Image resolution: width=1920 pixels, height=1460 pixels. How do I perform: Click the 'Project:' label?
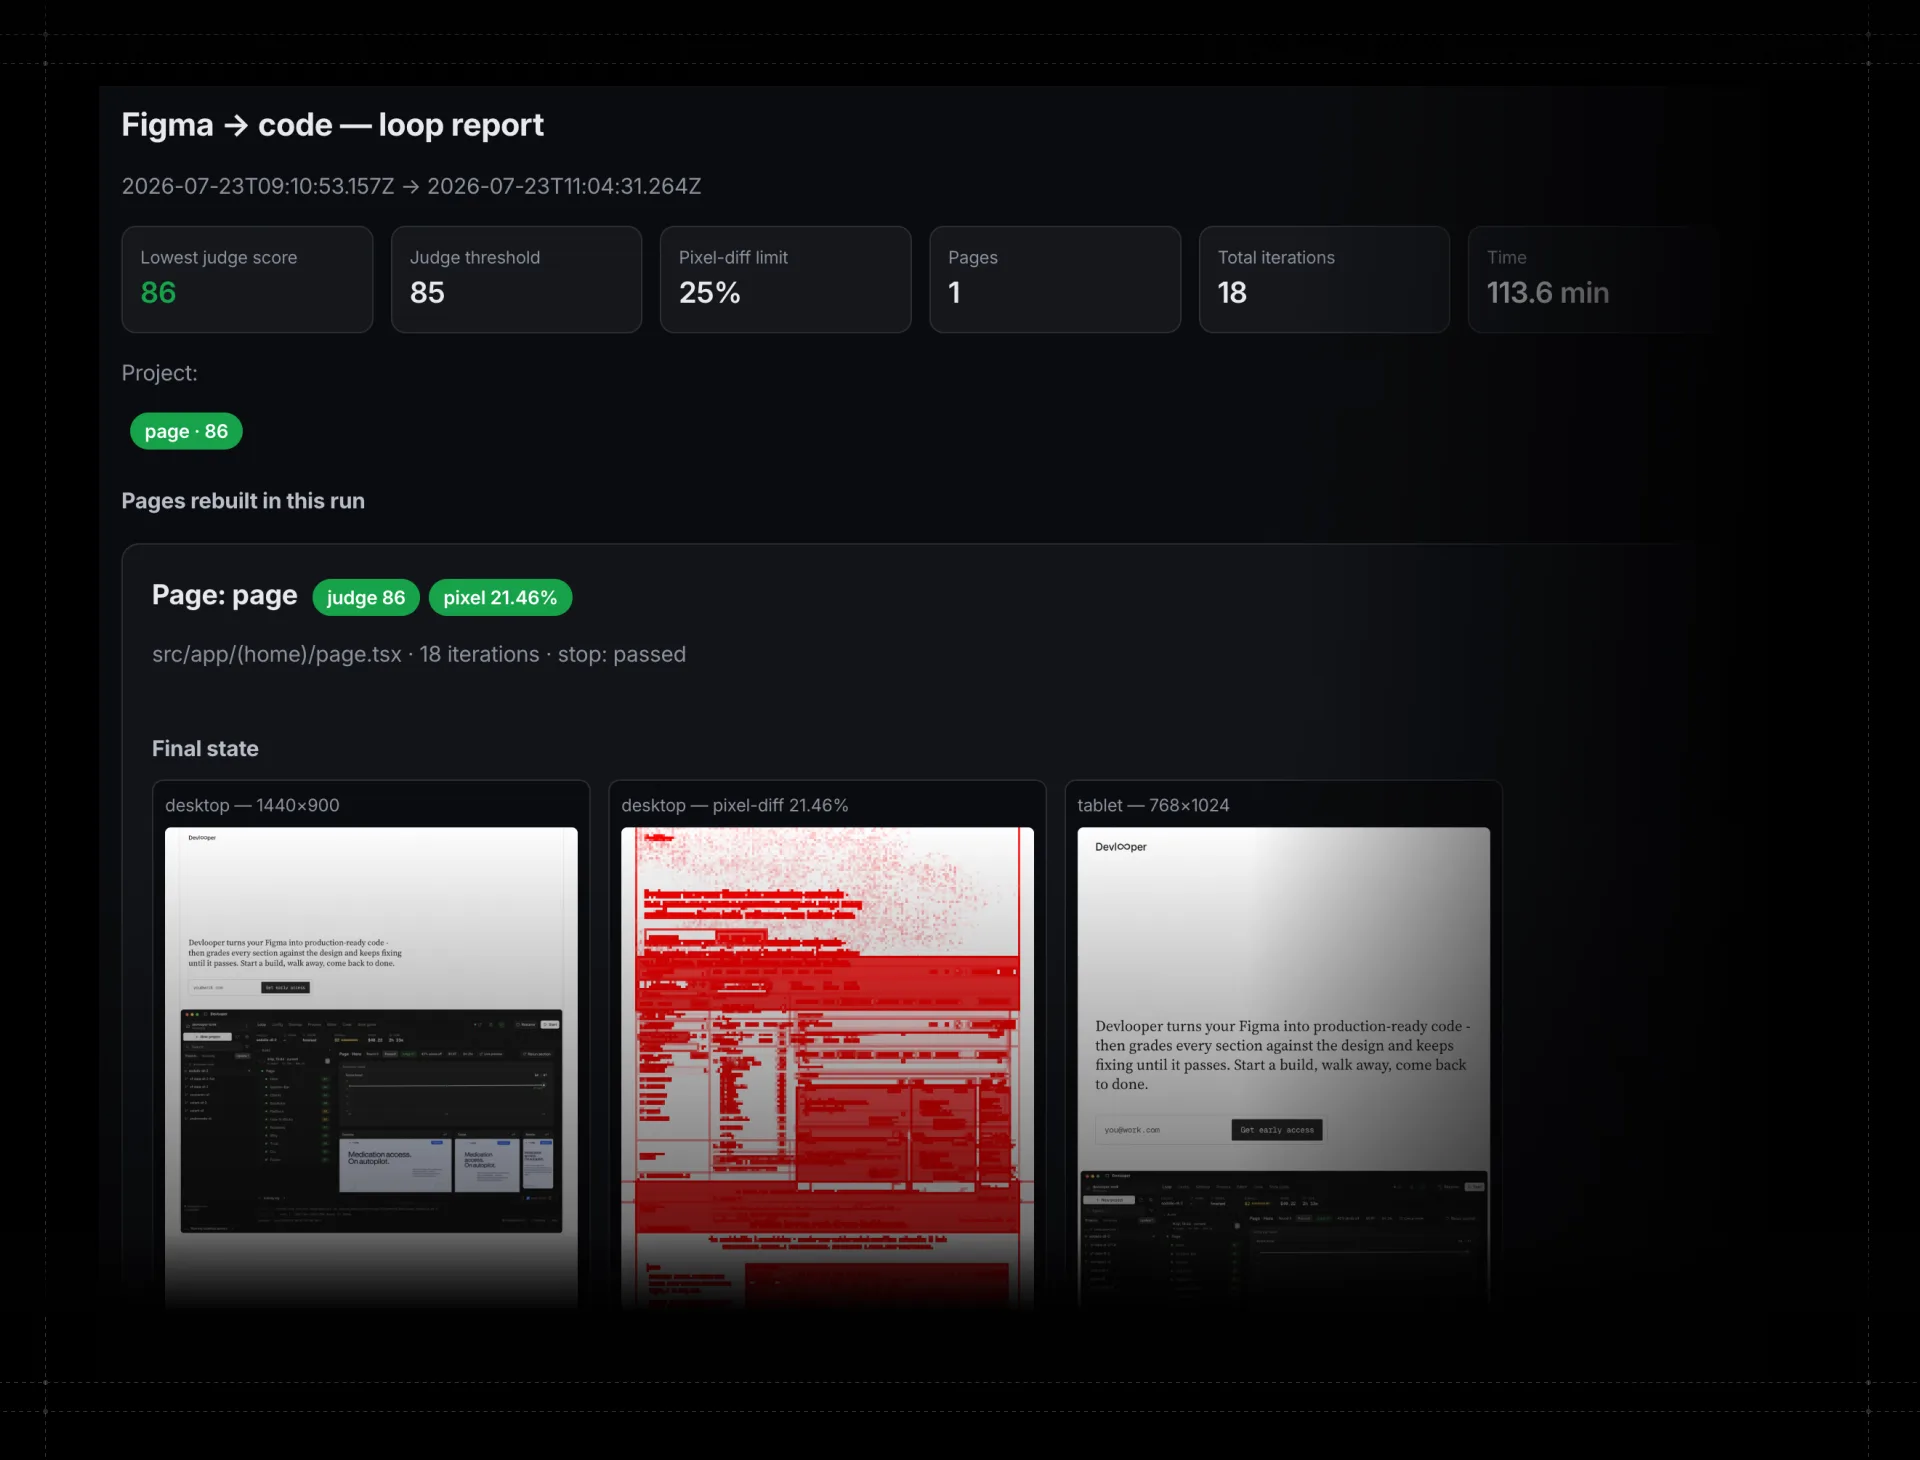159,373
